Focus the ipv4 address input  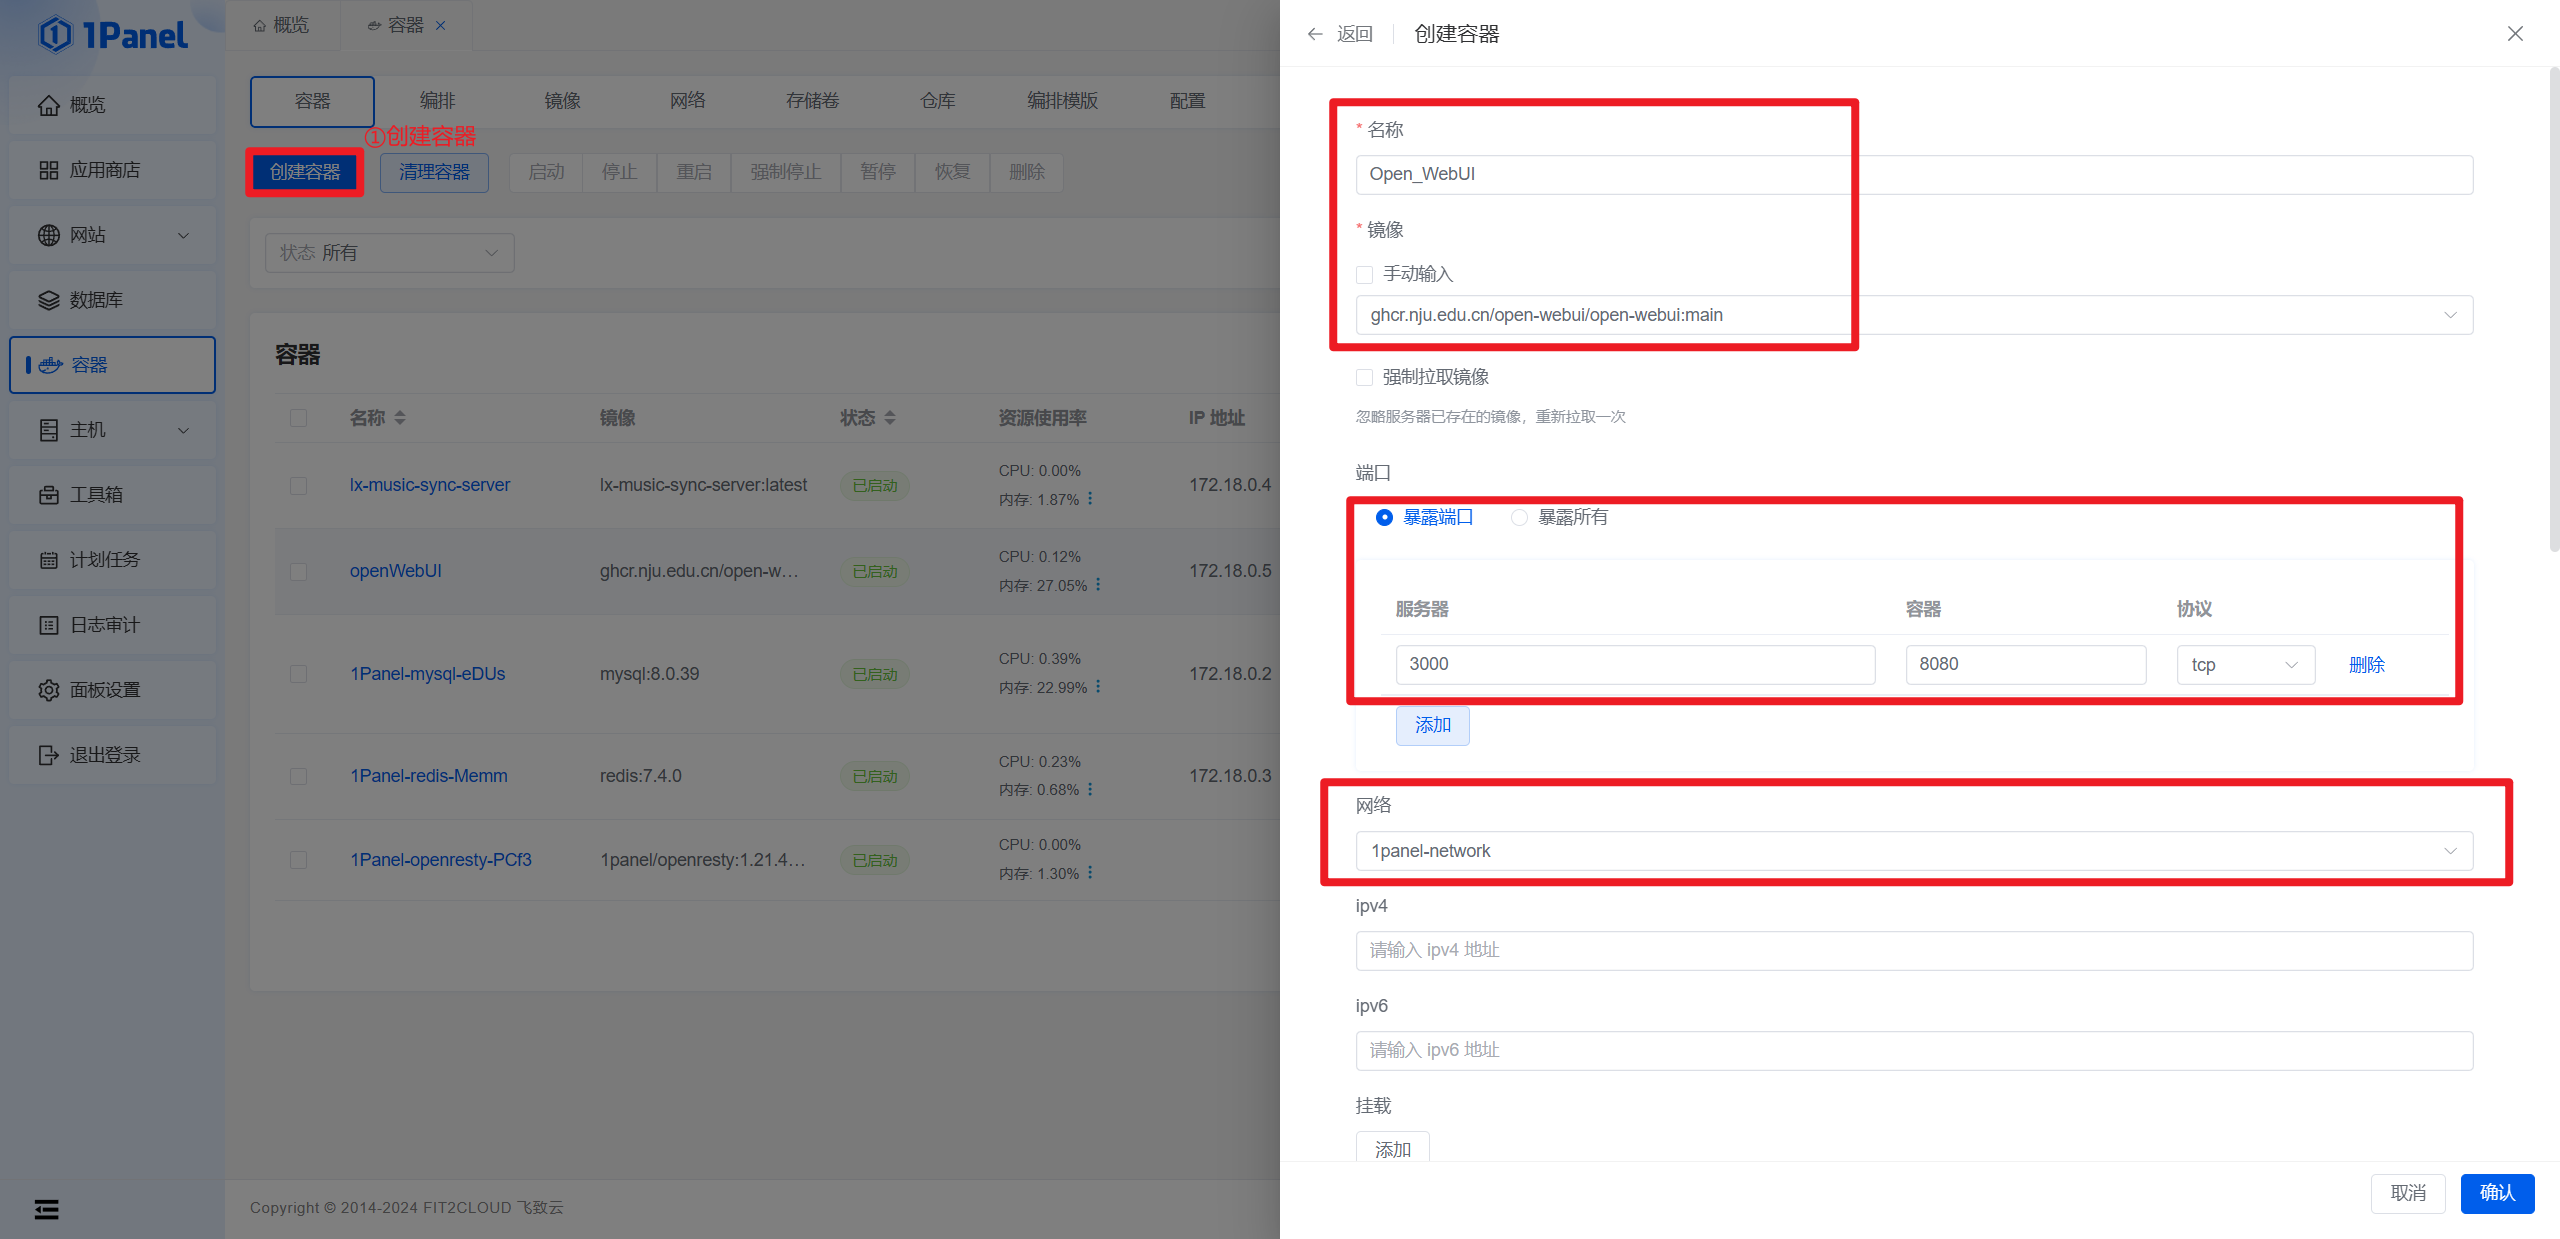(1914, 951)
